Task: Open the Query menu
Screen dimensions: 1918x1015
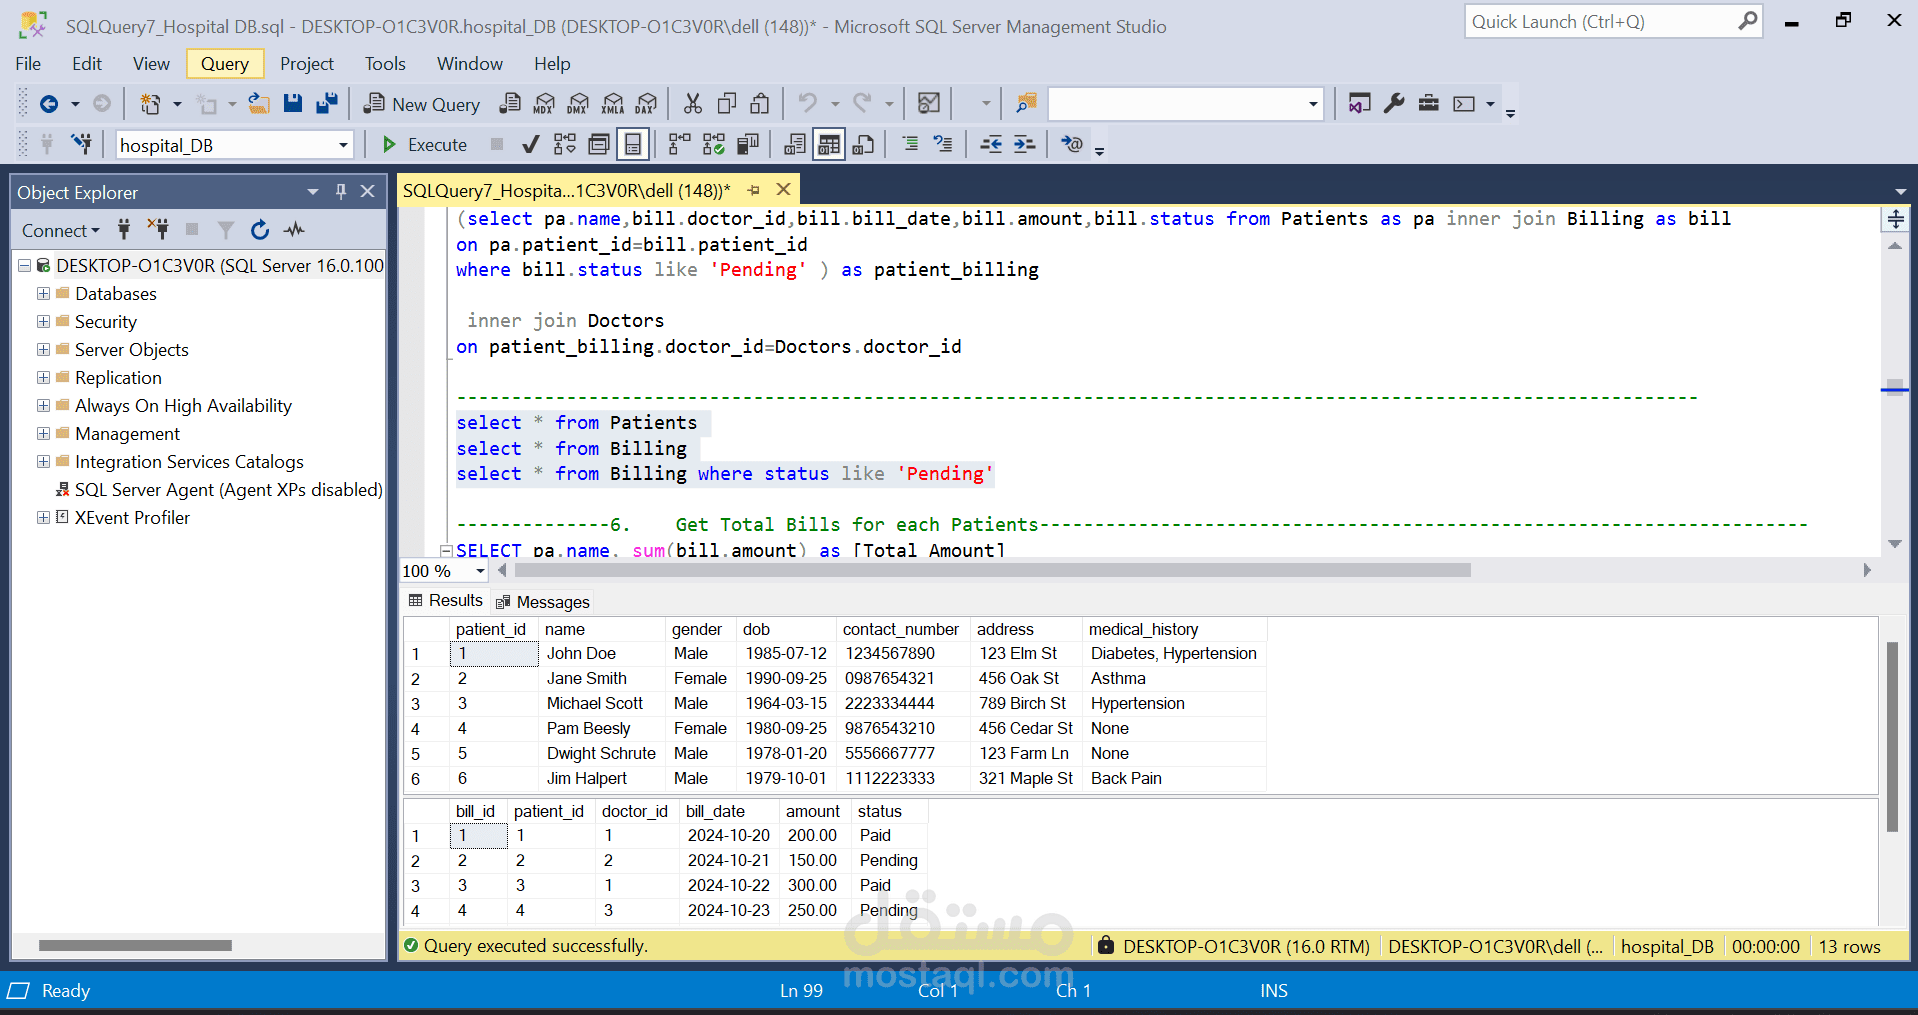Action: tap(225, 64)
